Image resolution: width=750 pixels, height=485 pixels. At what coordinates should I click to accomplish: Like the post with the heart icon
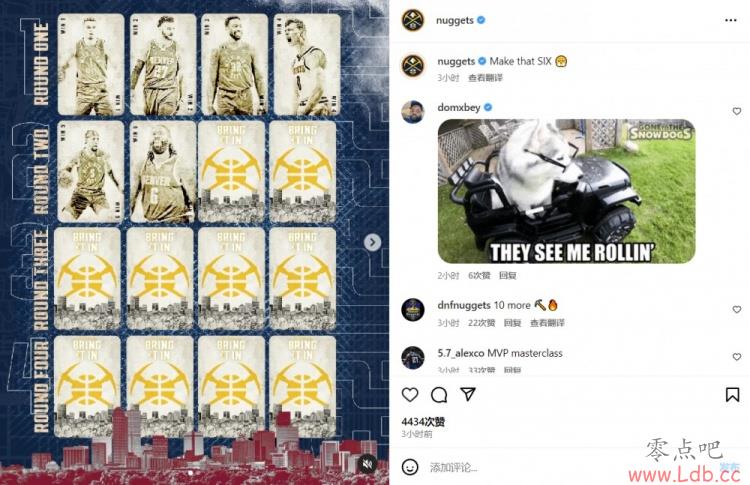pos(410,395)
